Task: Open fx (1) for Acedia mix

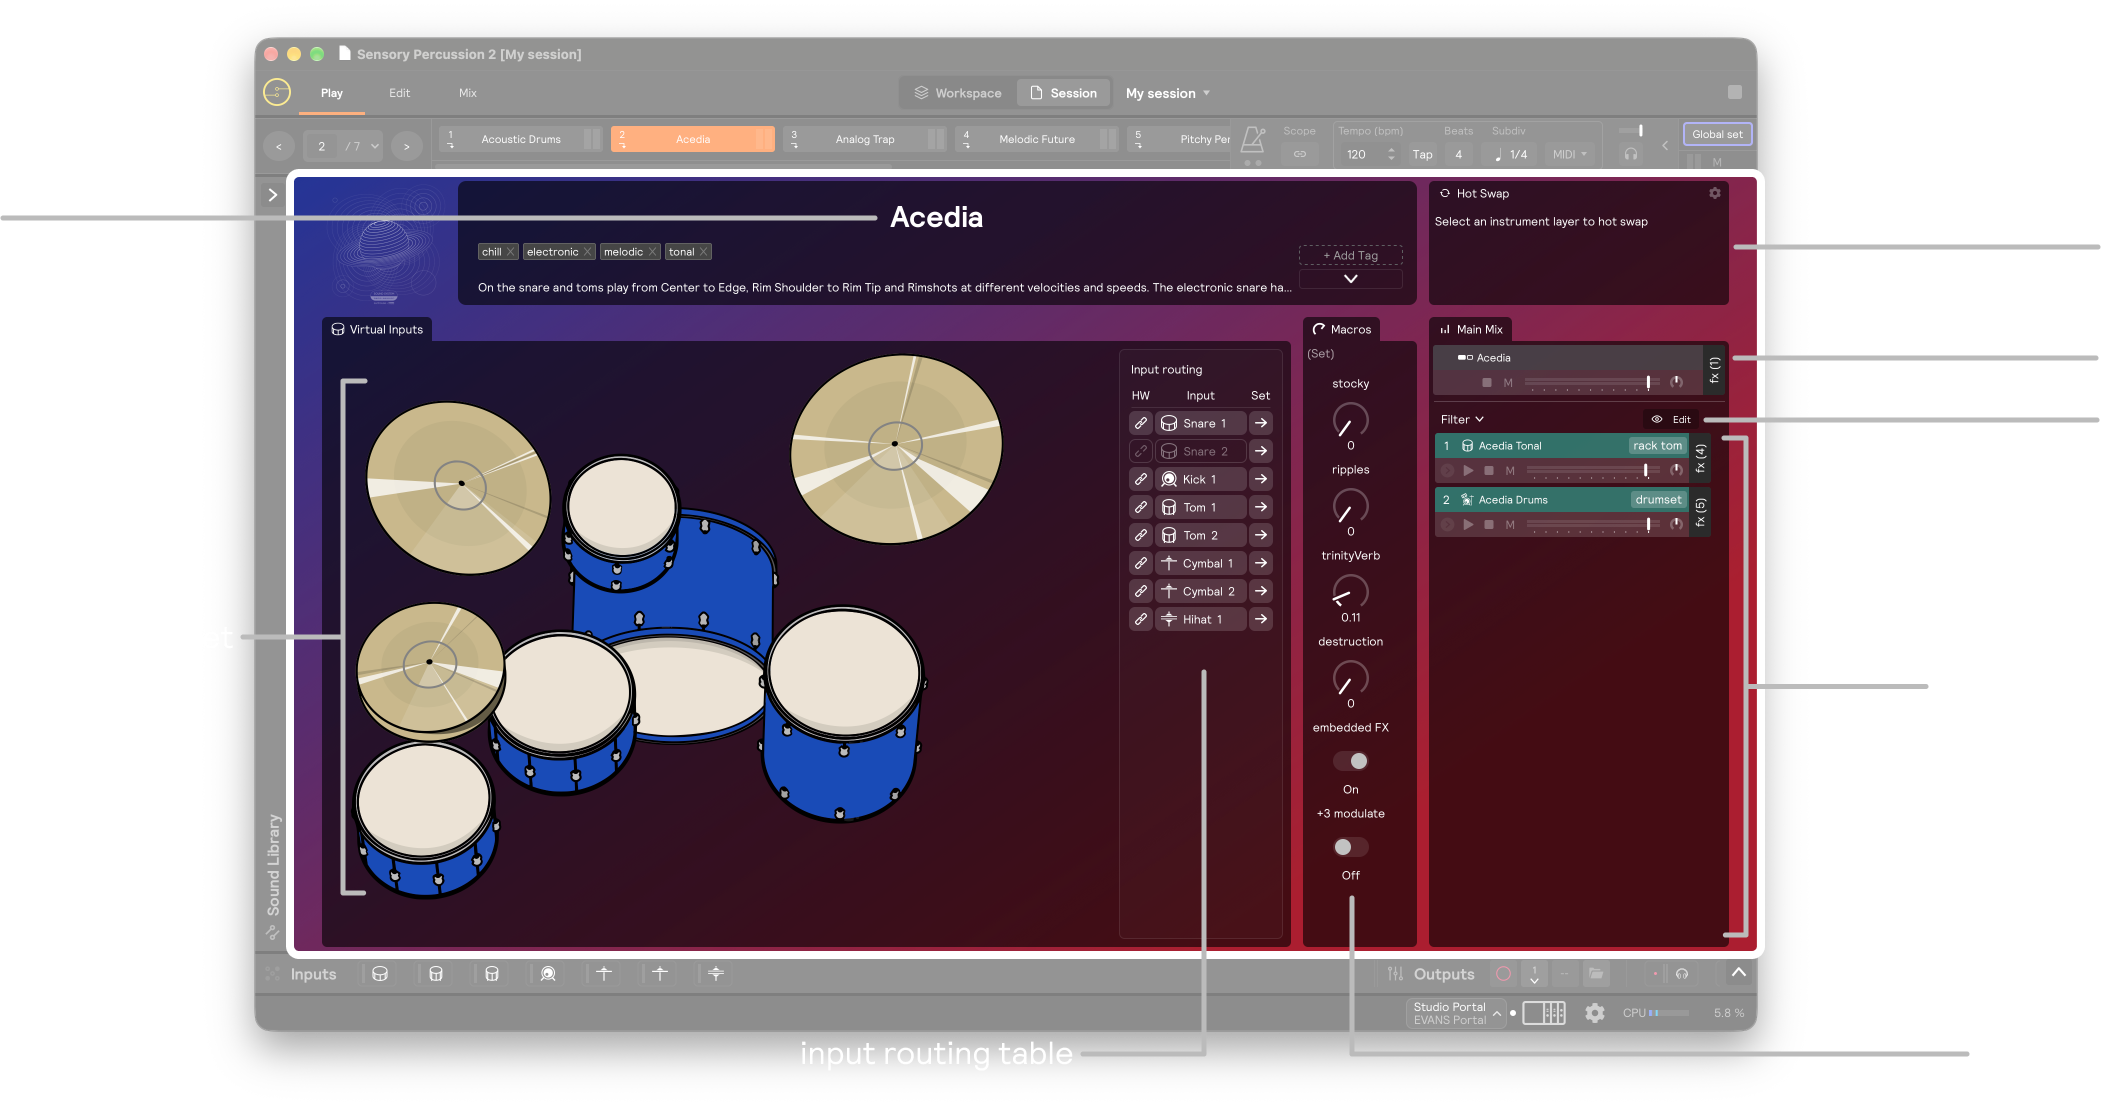Action: [x=1714, y=370]
